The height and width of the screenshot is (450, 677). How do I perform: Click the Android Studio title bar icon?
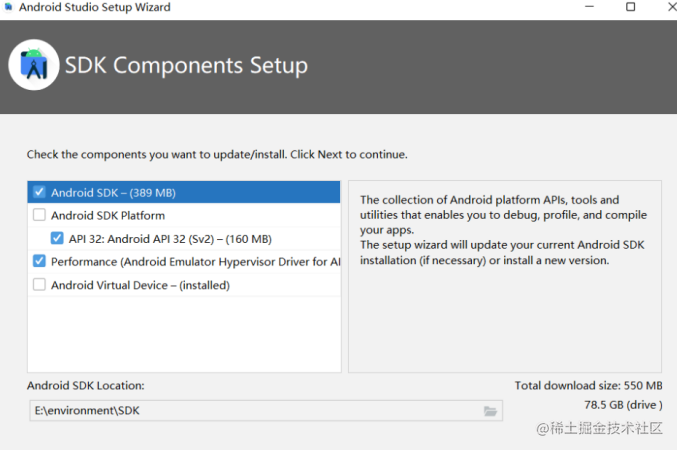coord(9,8)
